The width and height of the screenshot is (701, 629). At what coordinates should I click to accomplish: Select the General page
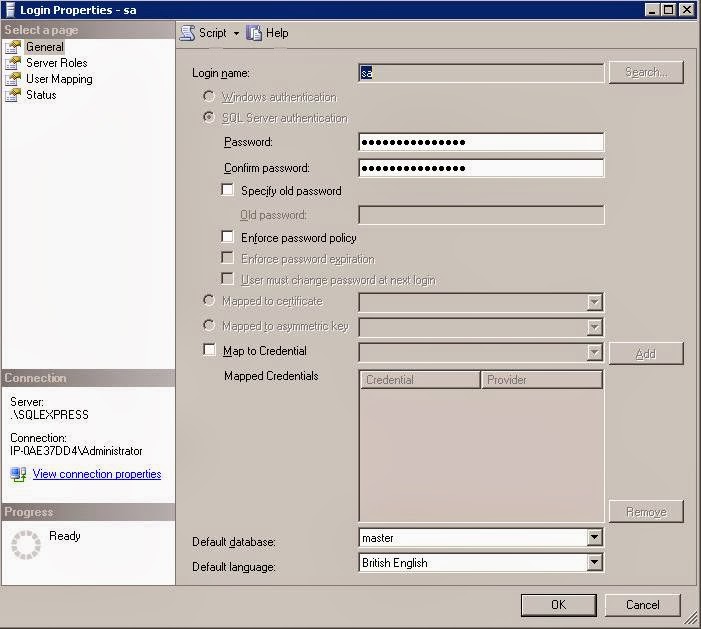point(45,47)
